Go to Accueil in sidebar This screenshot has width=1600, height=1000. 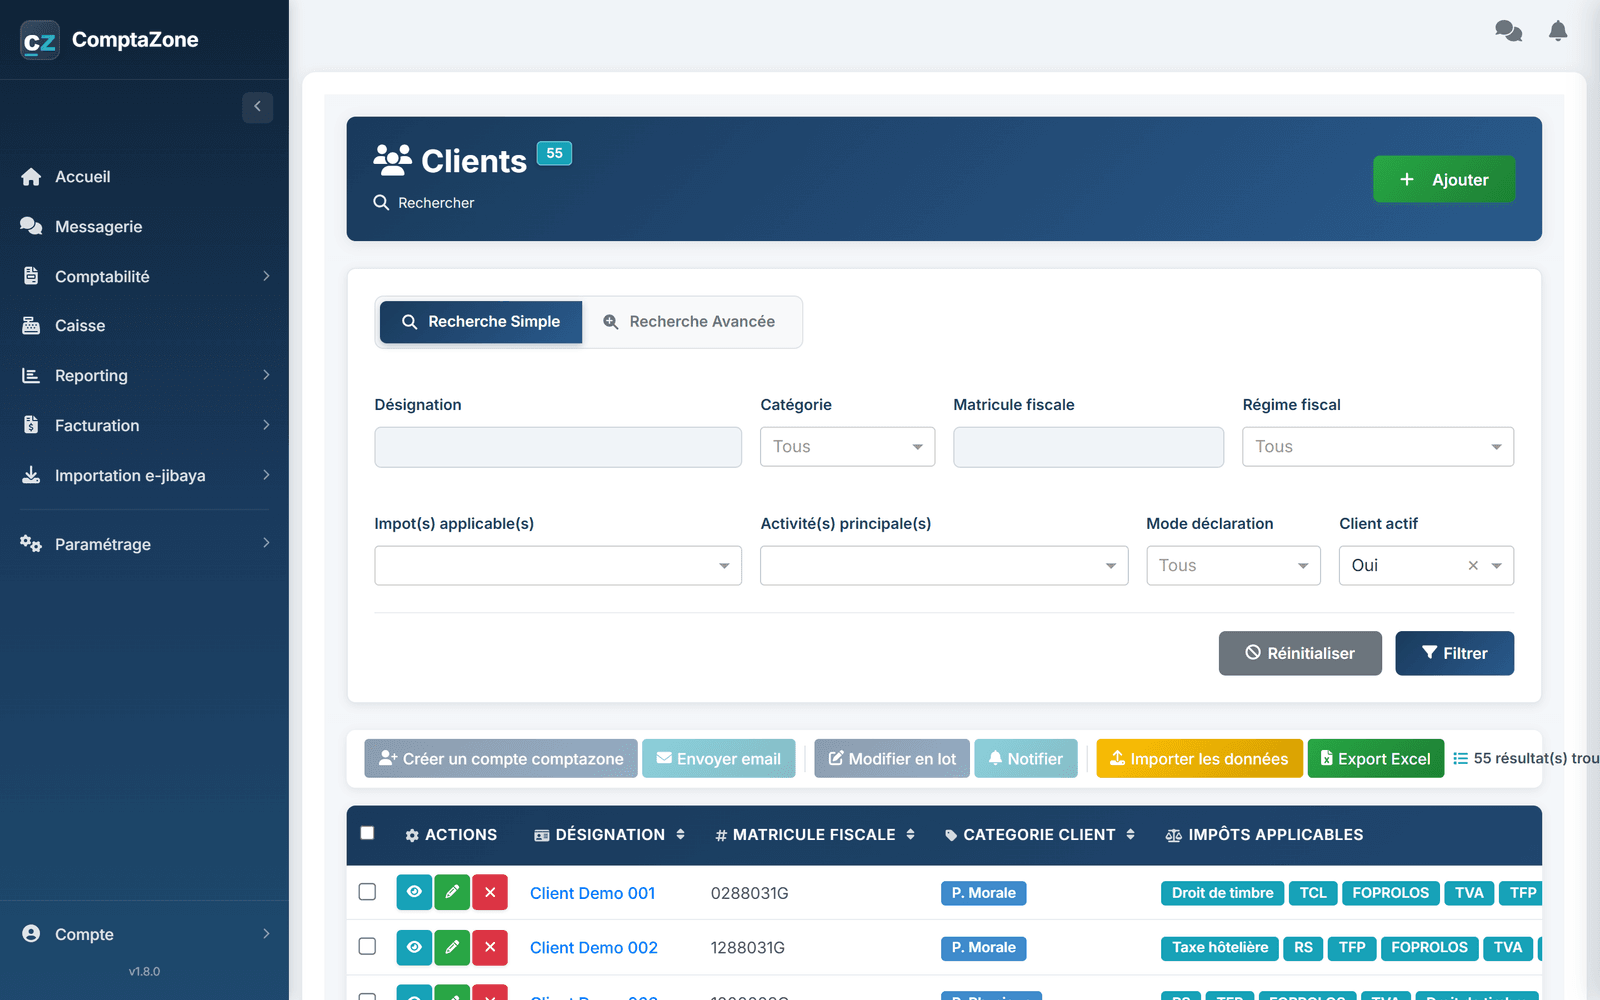click(144, 177)
